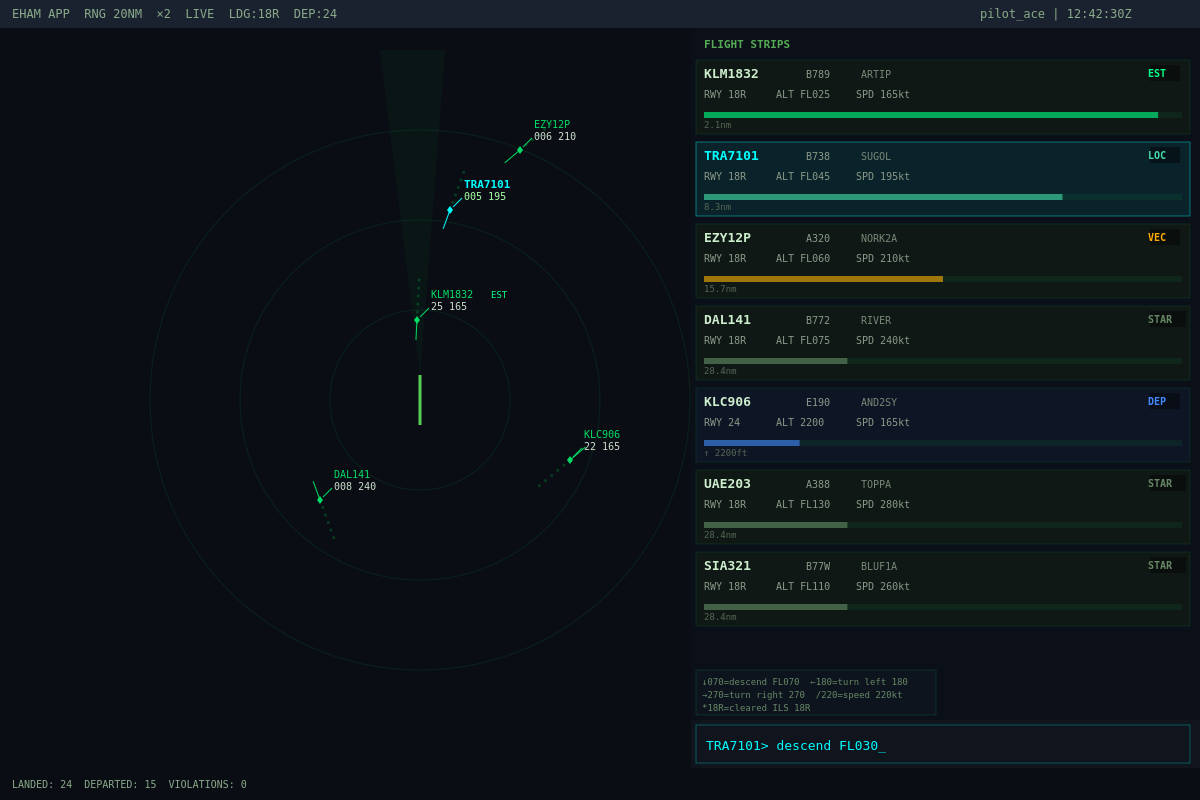This screenshot has width=1200, height=800.
Task: Click the STAR status badge on UAE203
Action: [1165, 483]
